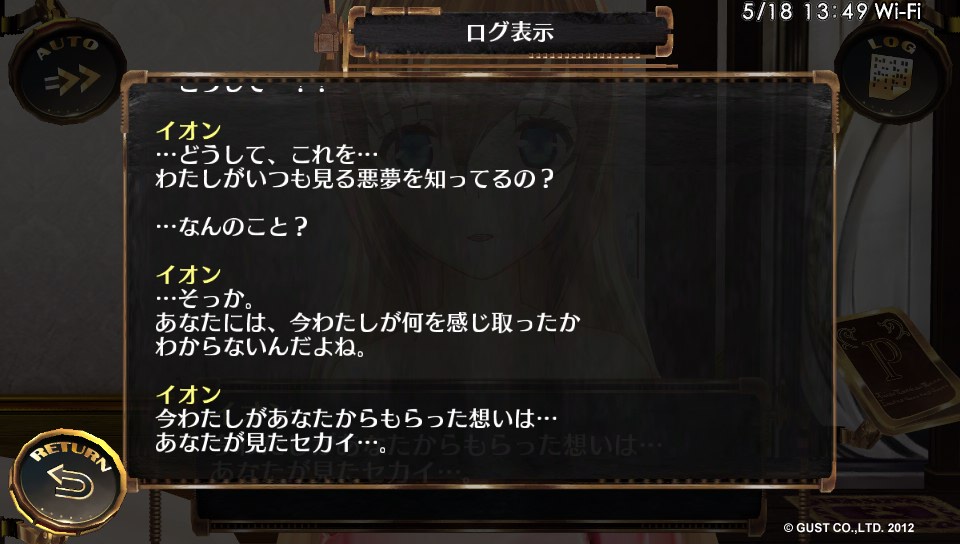This screenshot has width=960, height=544.
Task: Tap the Wi-Fi status indicator
Action: 898,12
